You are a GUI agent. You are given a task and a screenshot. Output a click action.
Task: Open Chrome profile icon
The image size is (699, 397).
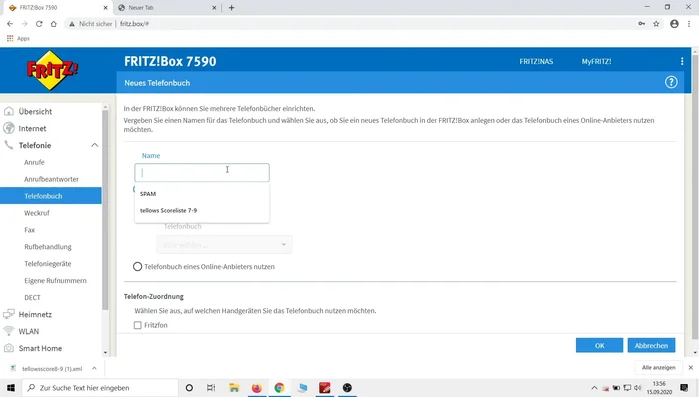click(x=674, y=24)
